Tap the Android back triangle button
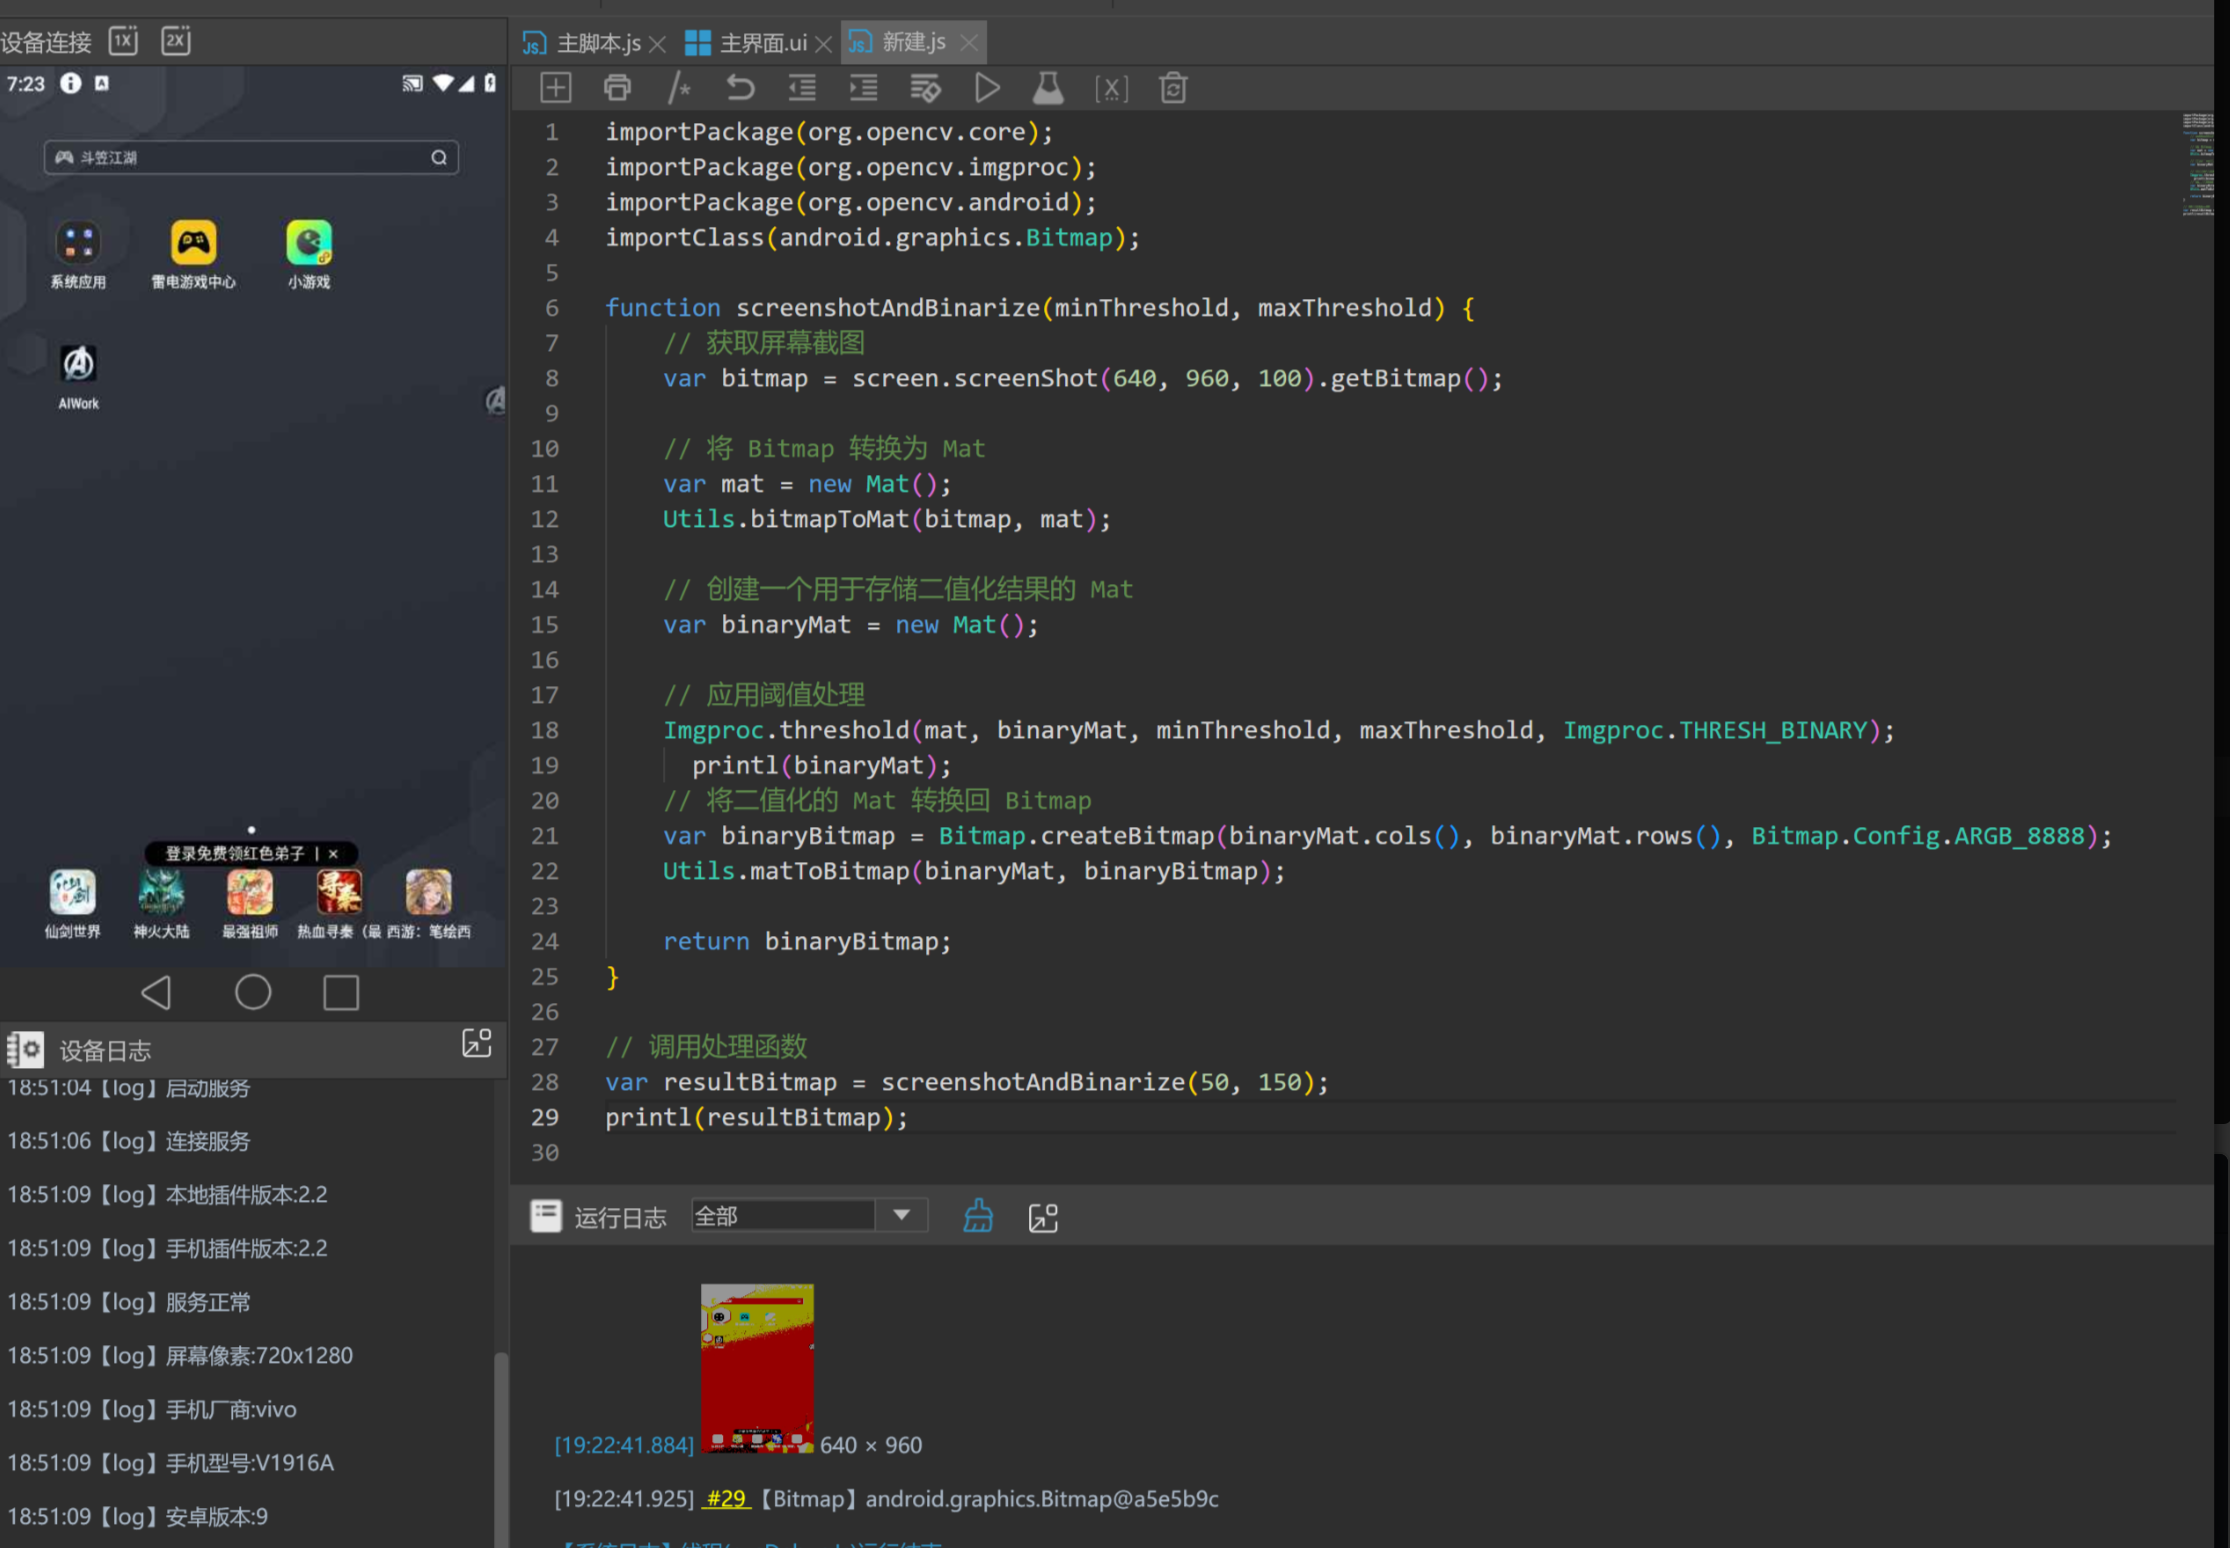Viewport: 2230px width, 1548px height. click(156, 992)
